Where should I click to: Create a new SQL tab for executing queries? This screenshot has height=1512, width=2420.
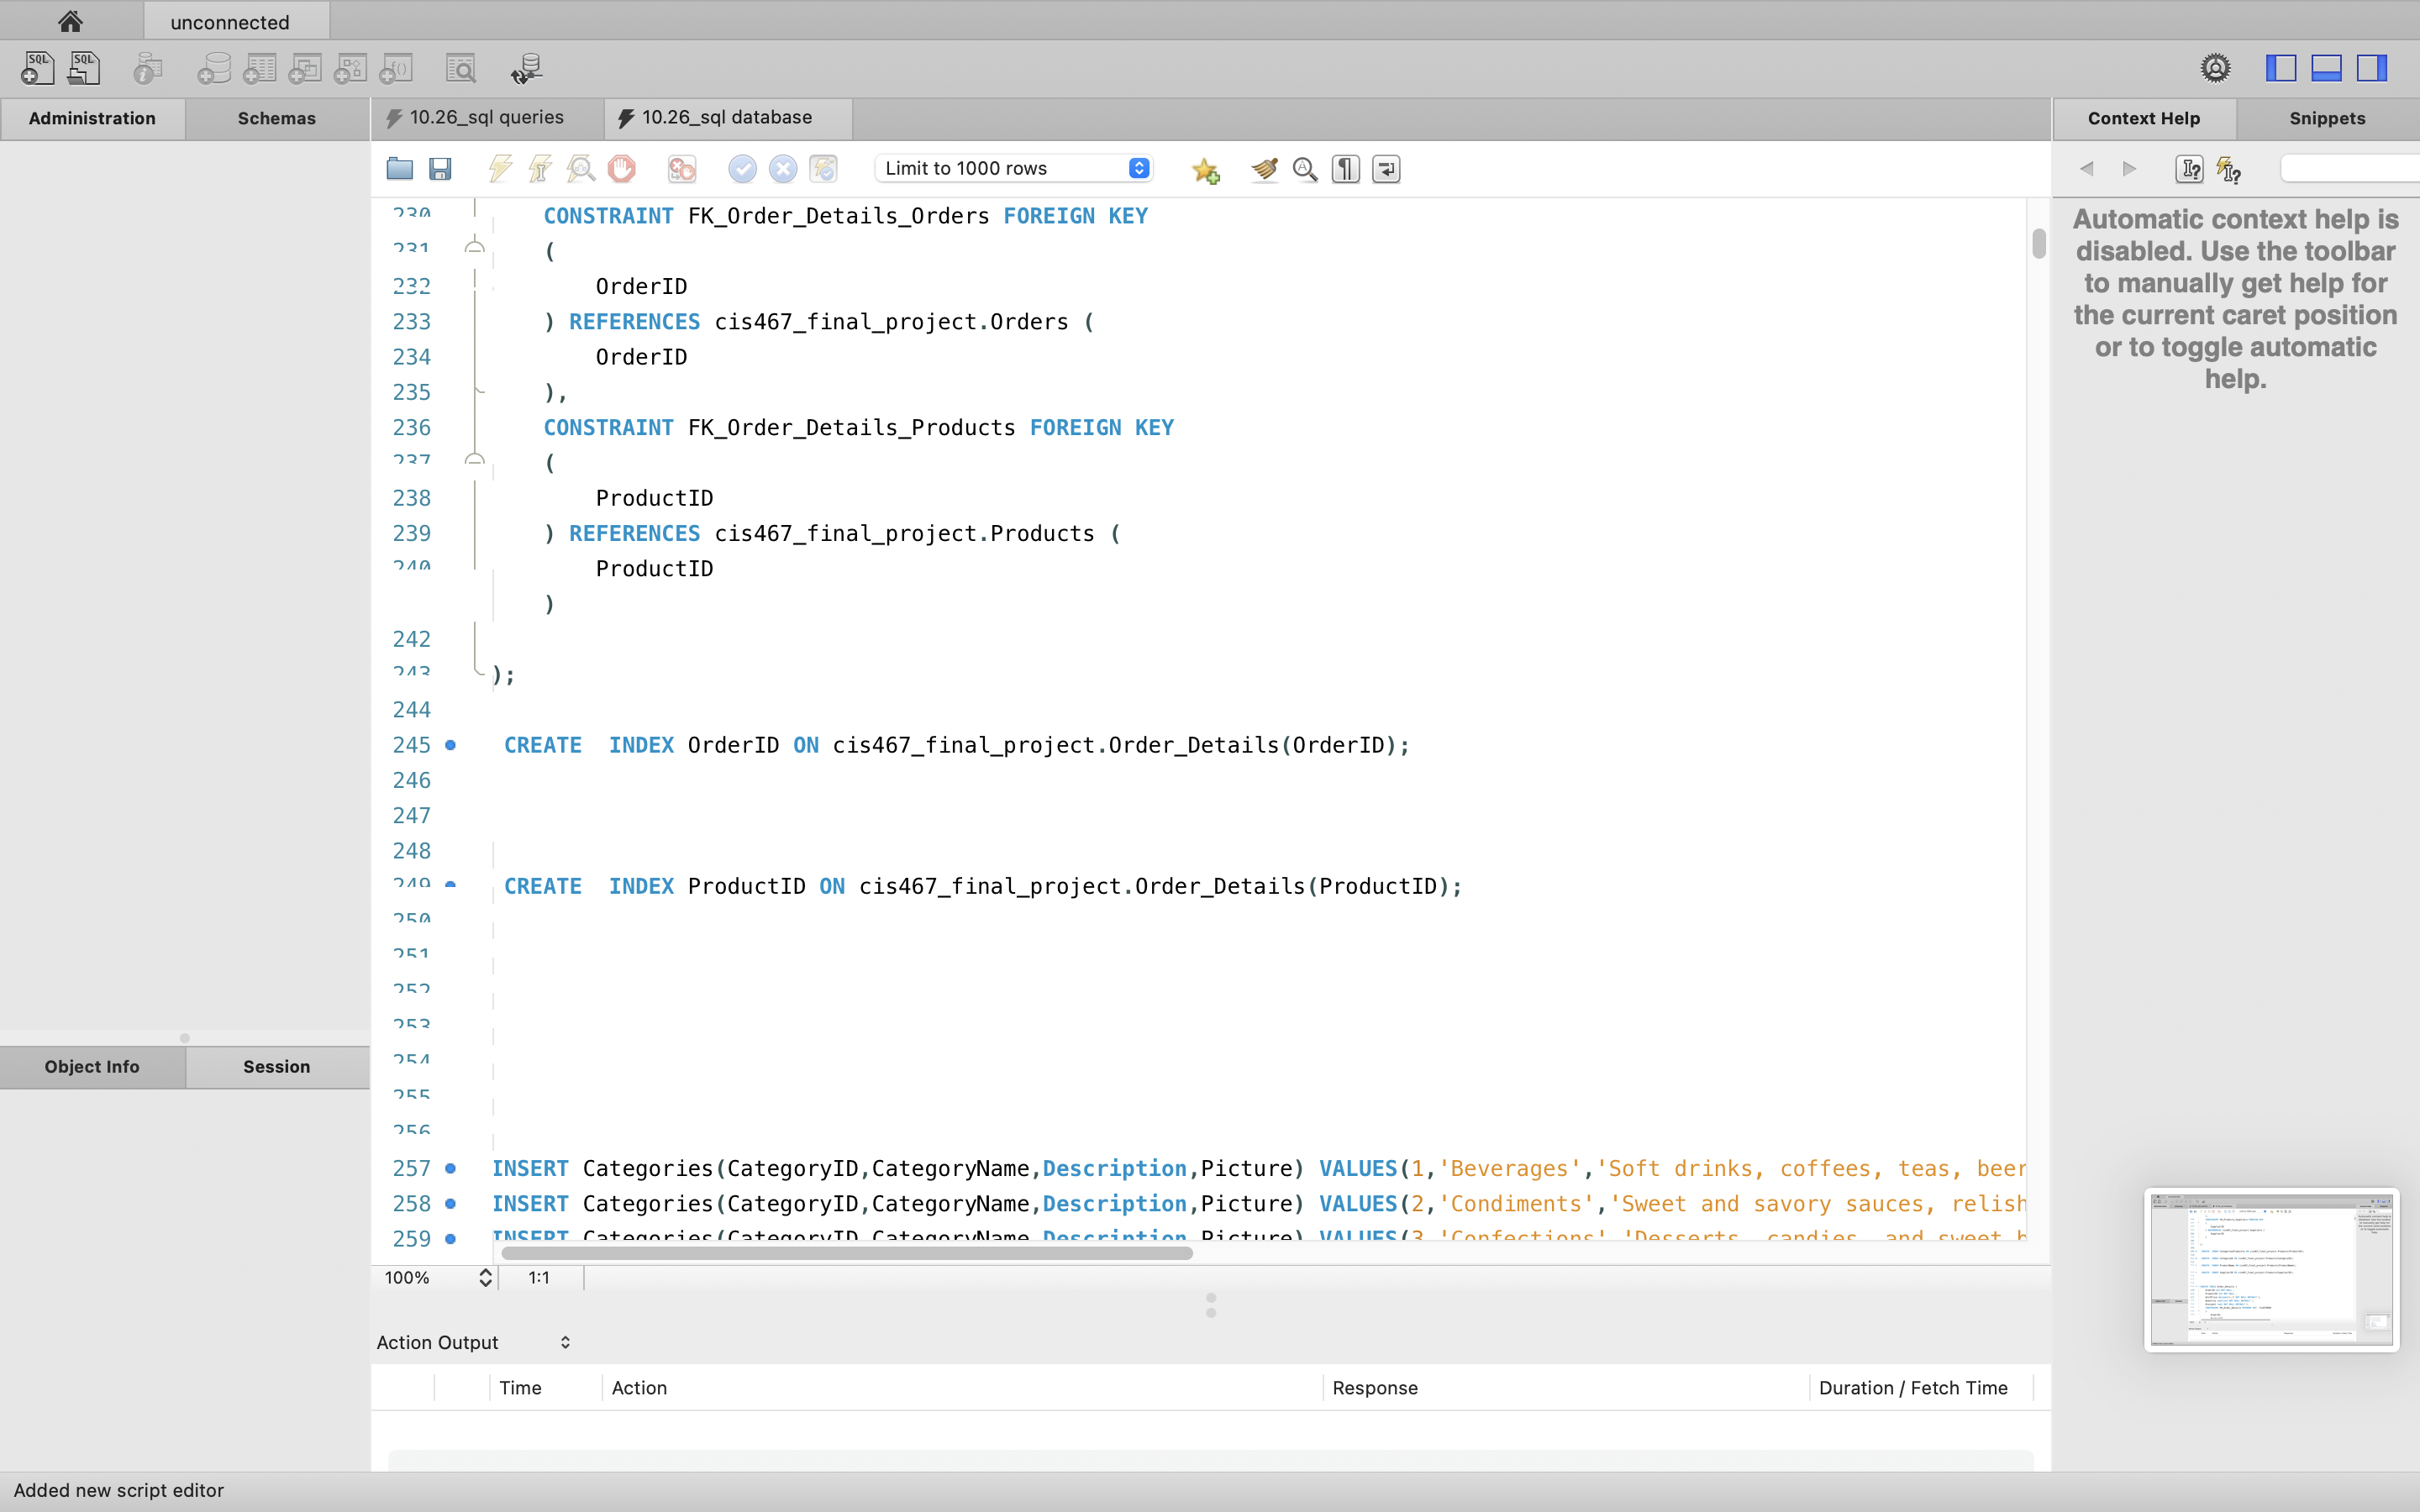point(36,68)
